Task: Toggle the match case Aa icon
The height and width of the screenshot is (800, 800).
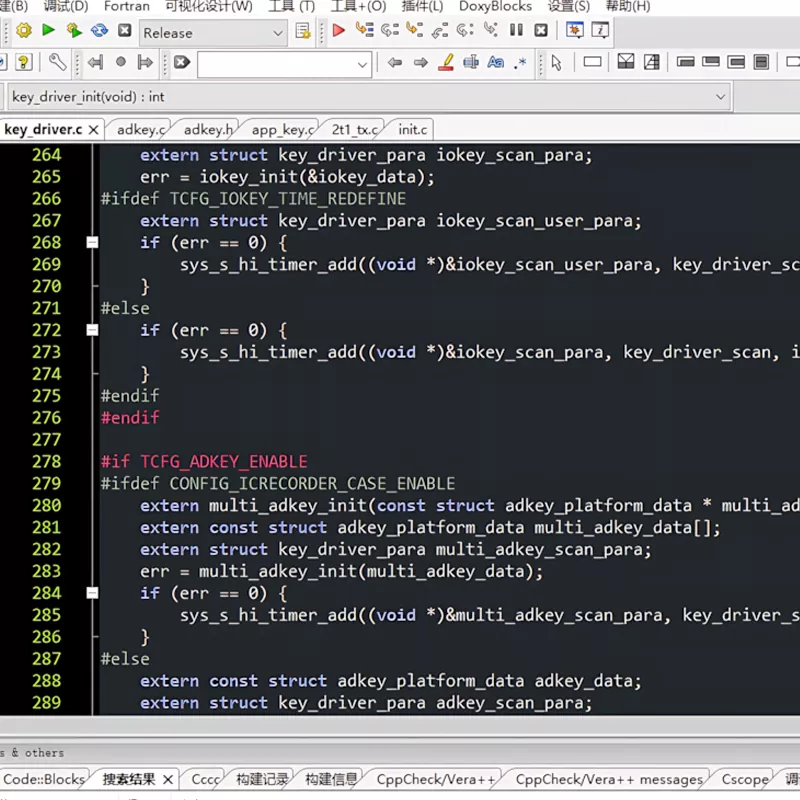Action: 495,62
